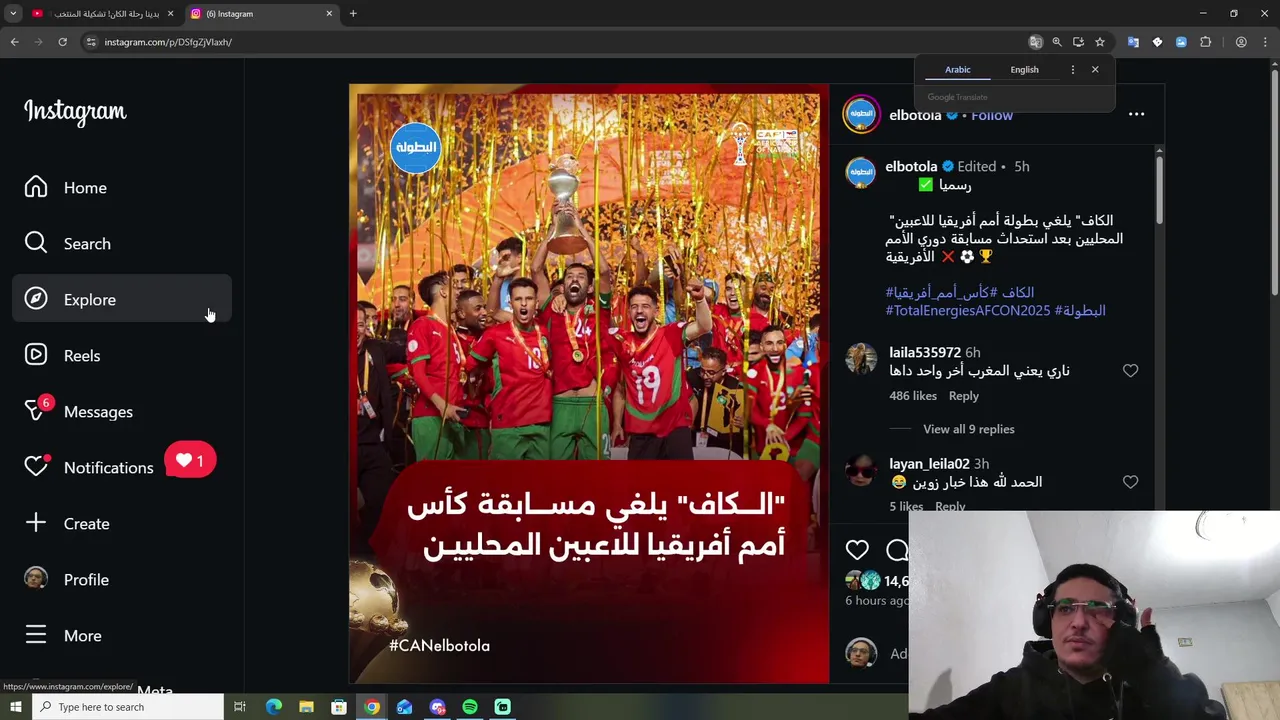Reload the page
This screenshot has height=720, width=1280.
pos(62,42)
